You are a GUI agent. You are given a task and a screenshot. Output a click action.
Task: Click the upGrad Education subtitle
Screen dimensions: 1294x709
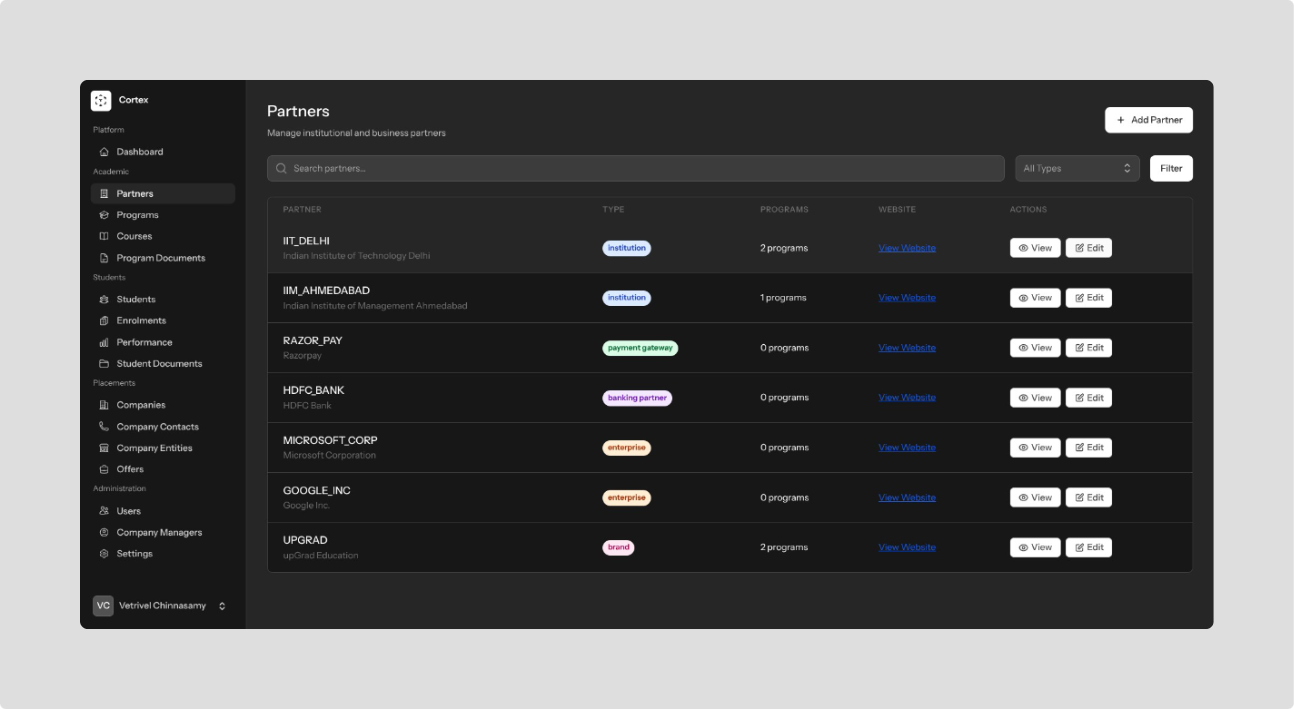pos(321,556)
